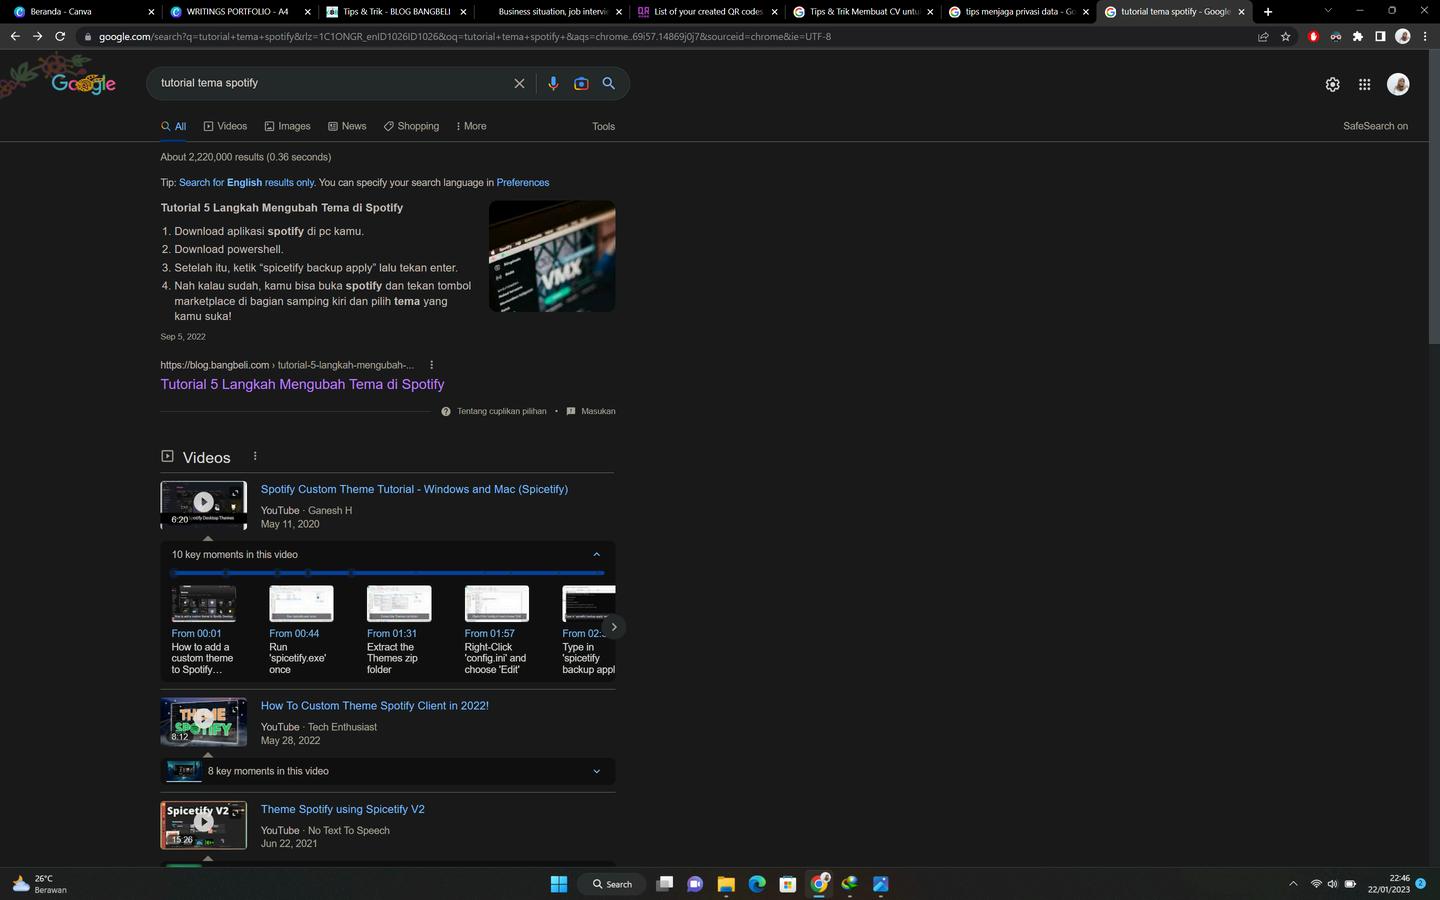This screenshot has height=900, width=1440.
Task: Expand the 8 key moments panel
Action: pyautogui.click(x=596, y=772)
